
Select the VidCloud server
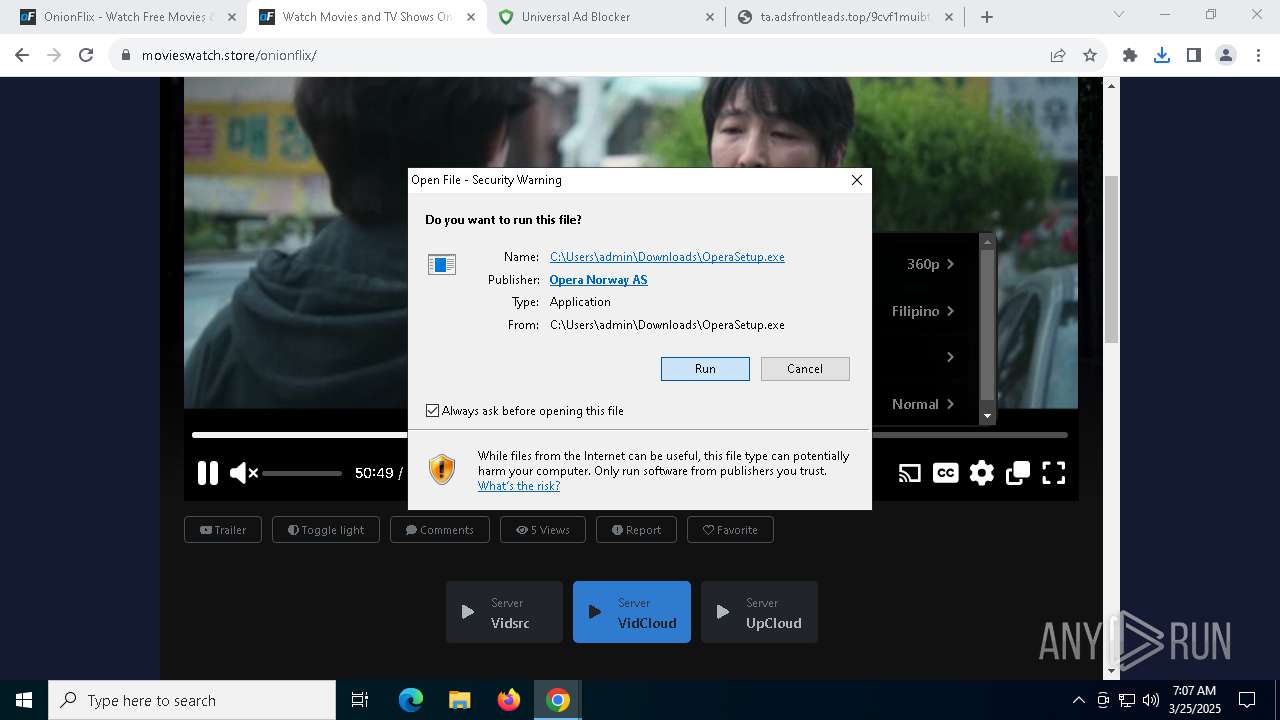click(632, 612)
